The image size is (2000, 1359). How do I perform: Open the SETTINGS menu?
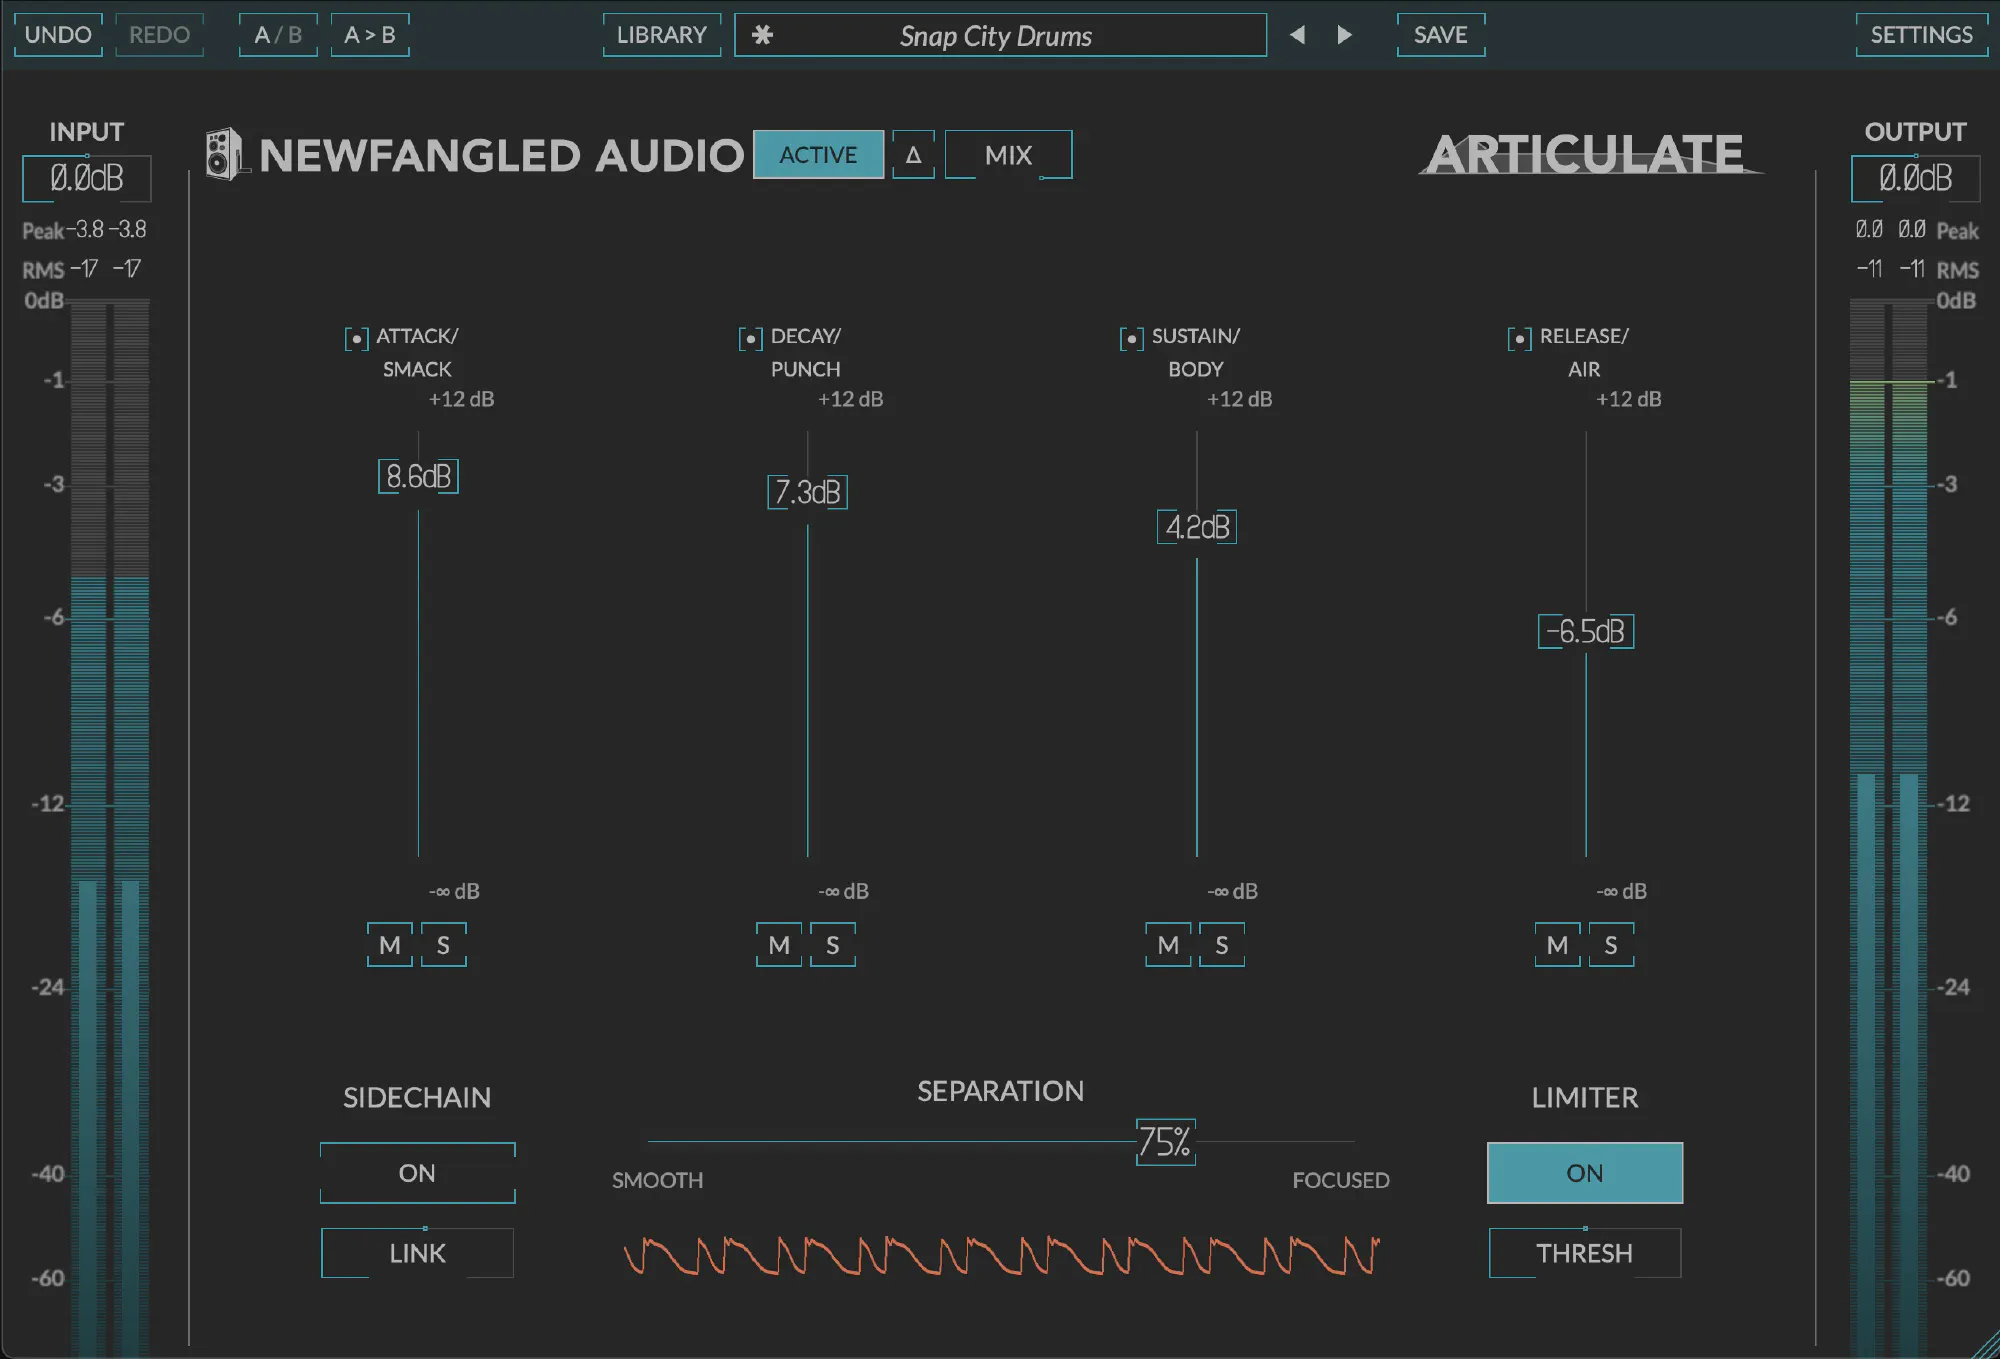pyautogui.click(x=1921, y=35)
